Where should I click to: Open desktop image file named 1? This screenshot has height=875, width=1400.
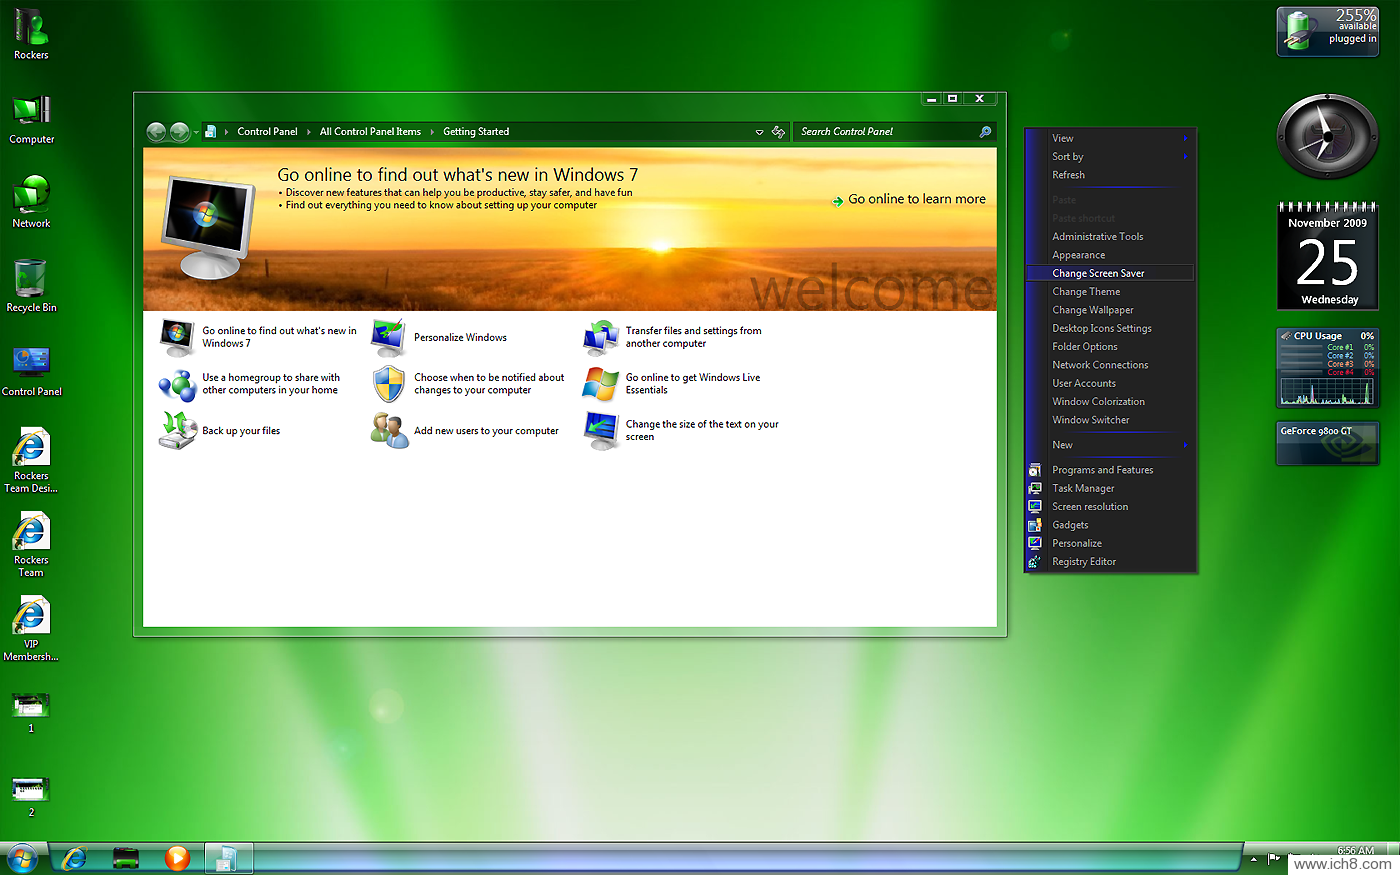coord(31,712)
